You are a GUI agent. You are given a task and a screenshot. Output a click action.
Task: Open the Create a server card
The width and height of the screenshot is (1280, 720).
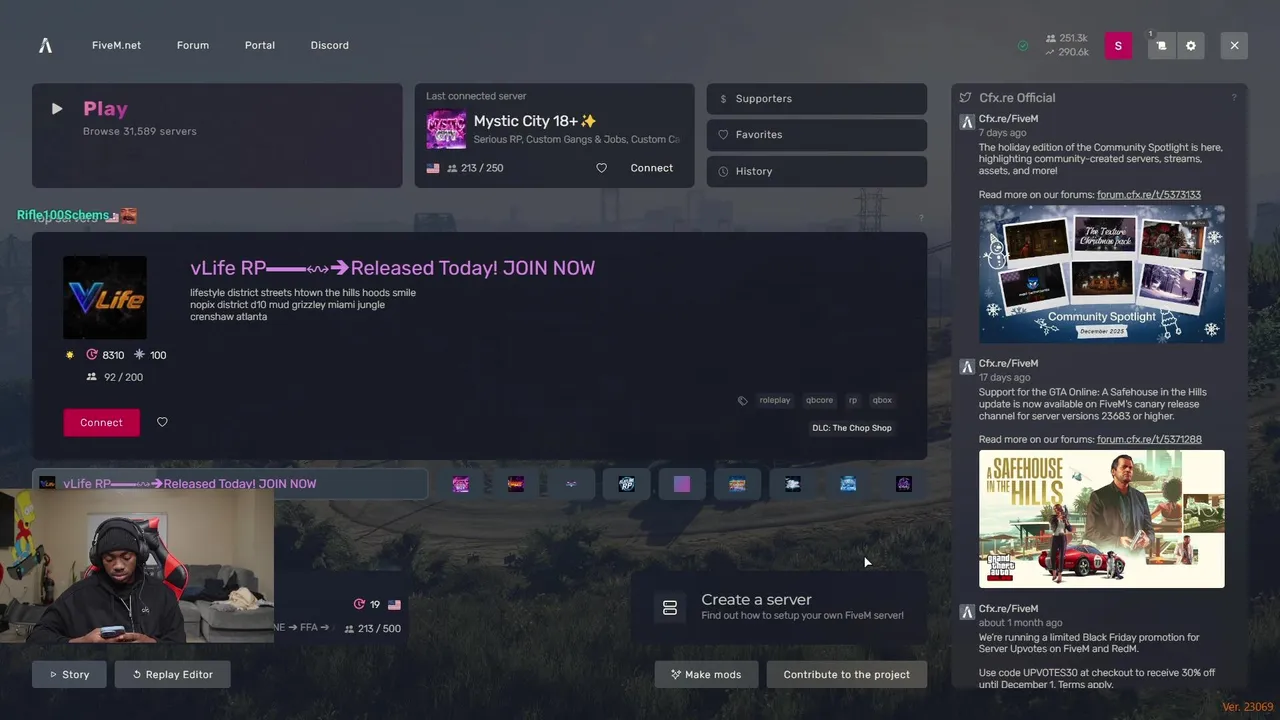coord(778,607)
